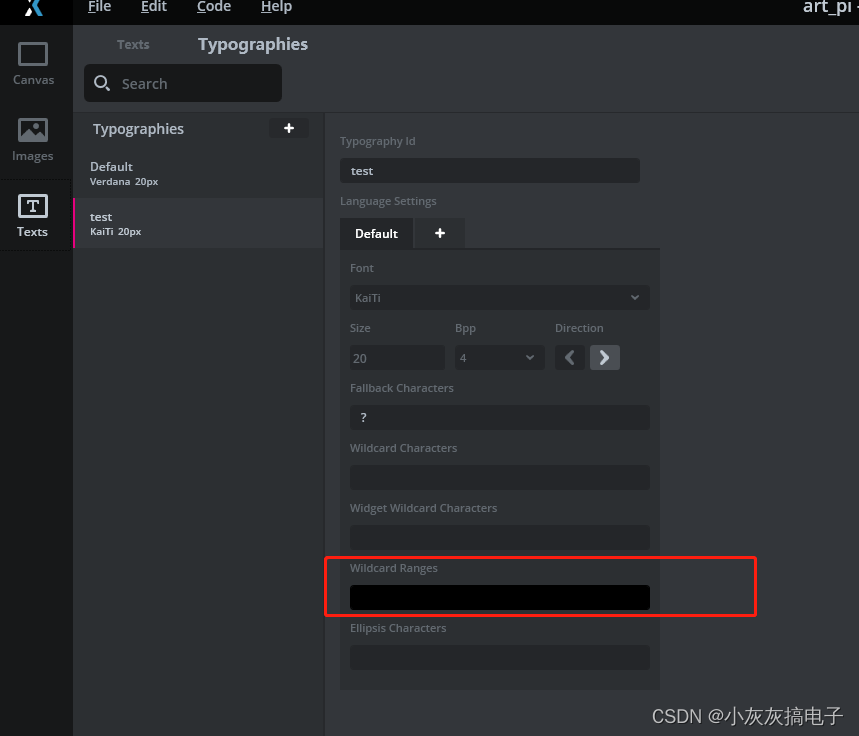Click the Typography Id field containing test
The width and height of the screenshot is (859, 736).
tap(490, 171)
